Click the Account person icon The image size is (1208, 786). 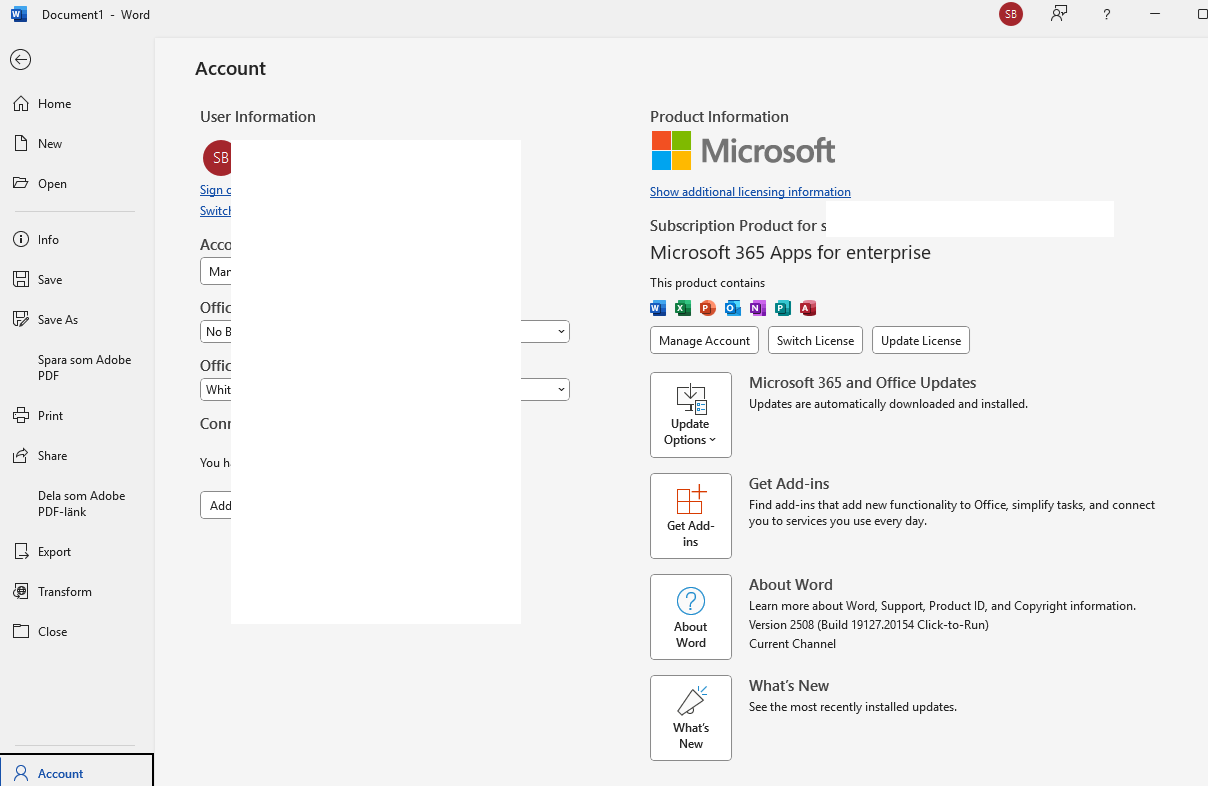pyautogui.click(x=20, y=774)
